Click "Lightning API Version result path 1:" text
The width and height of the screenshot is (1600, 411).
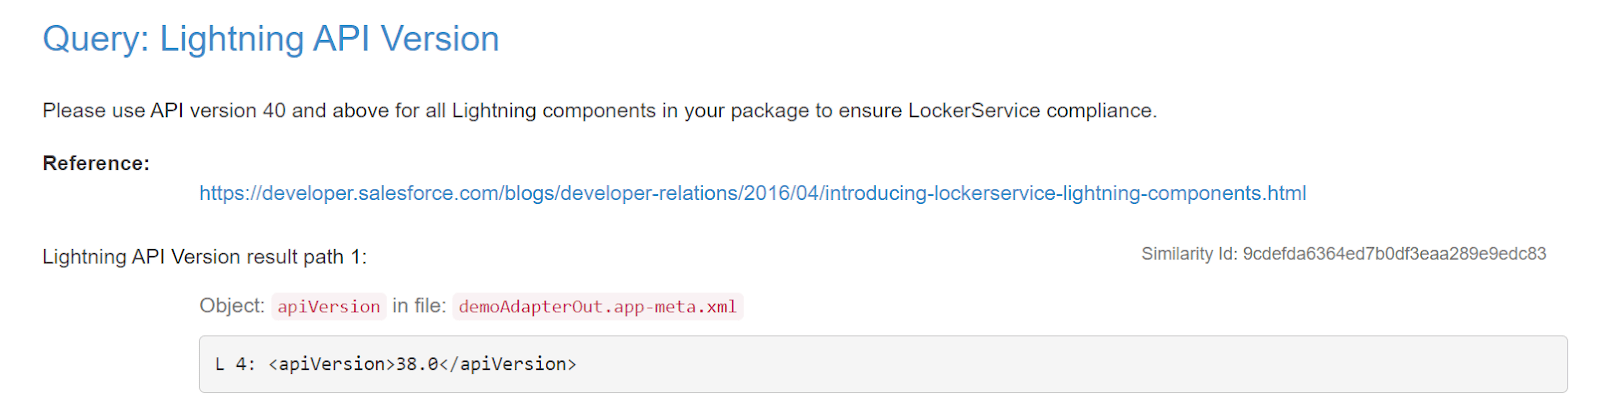pos(204,257)
